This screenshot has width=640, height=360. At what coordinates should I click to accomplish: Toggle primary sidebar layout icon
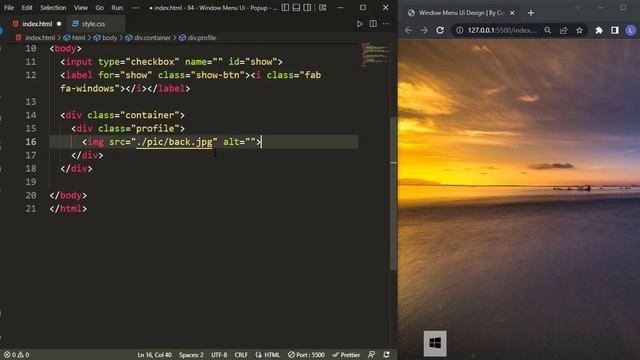285,7
